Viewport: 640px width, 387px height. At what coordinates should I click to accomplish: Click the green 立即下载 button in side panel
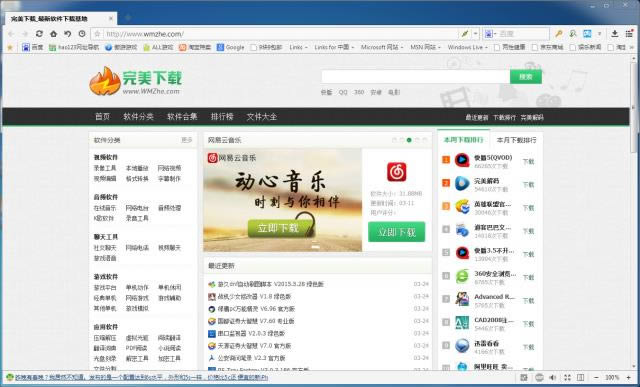[396, 232]
